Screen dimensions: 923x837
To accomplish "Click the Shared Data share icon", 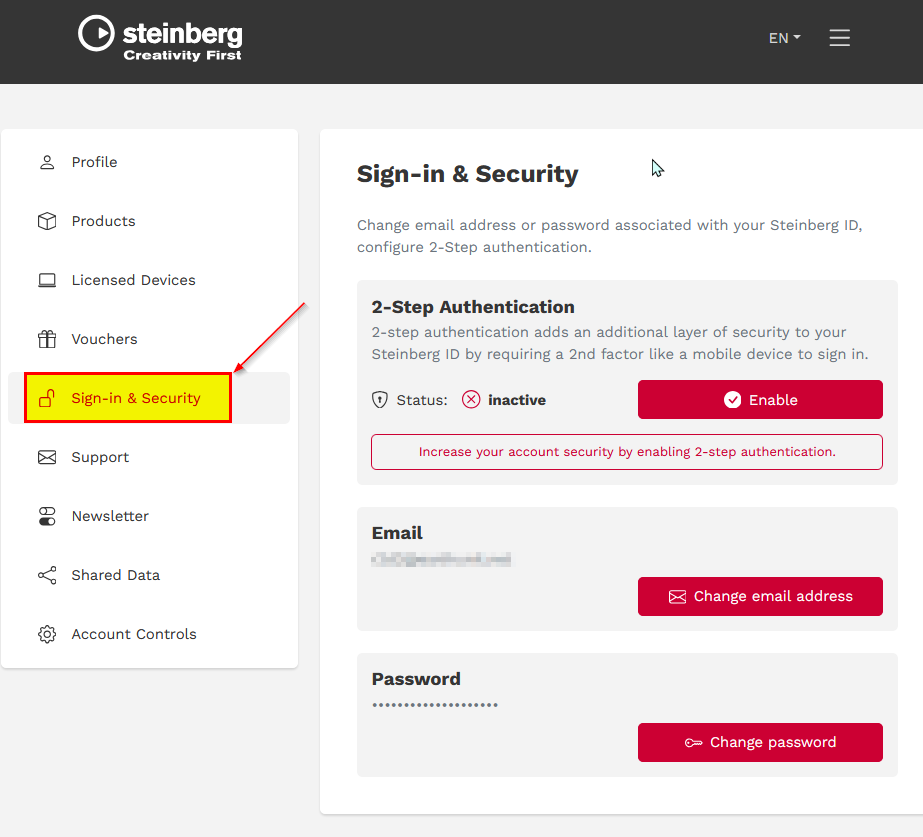I will [x=47, y=575].
